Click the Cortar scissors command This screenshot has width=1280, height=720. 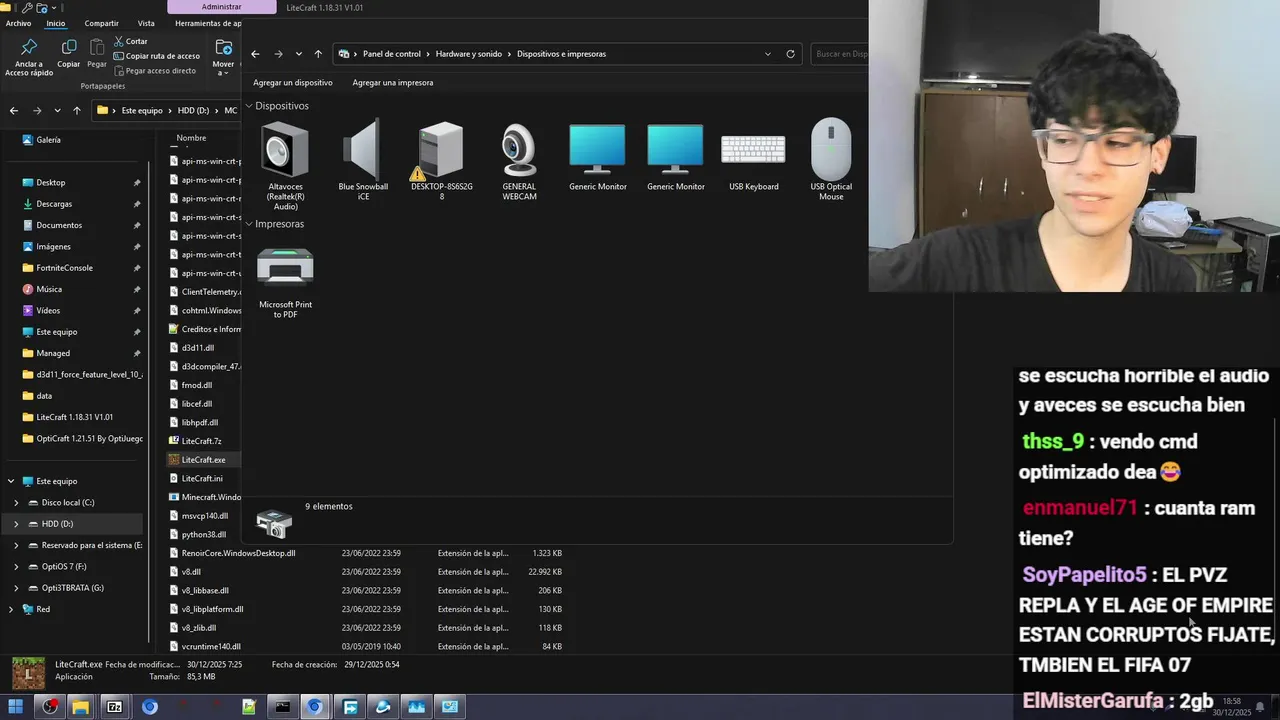[131, 41]
